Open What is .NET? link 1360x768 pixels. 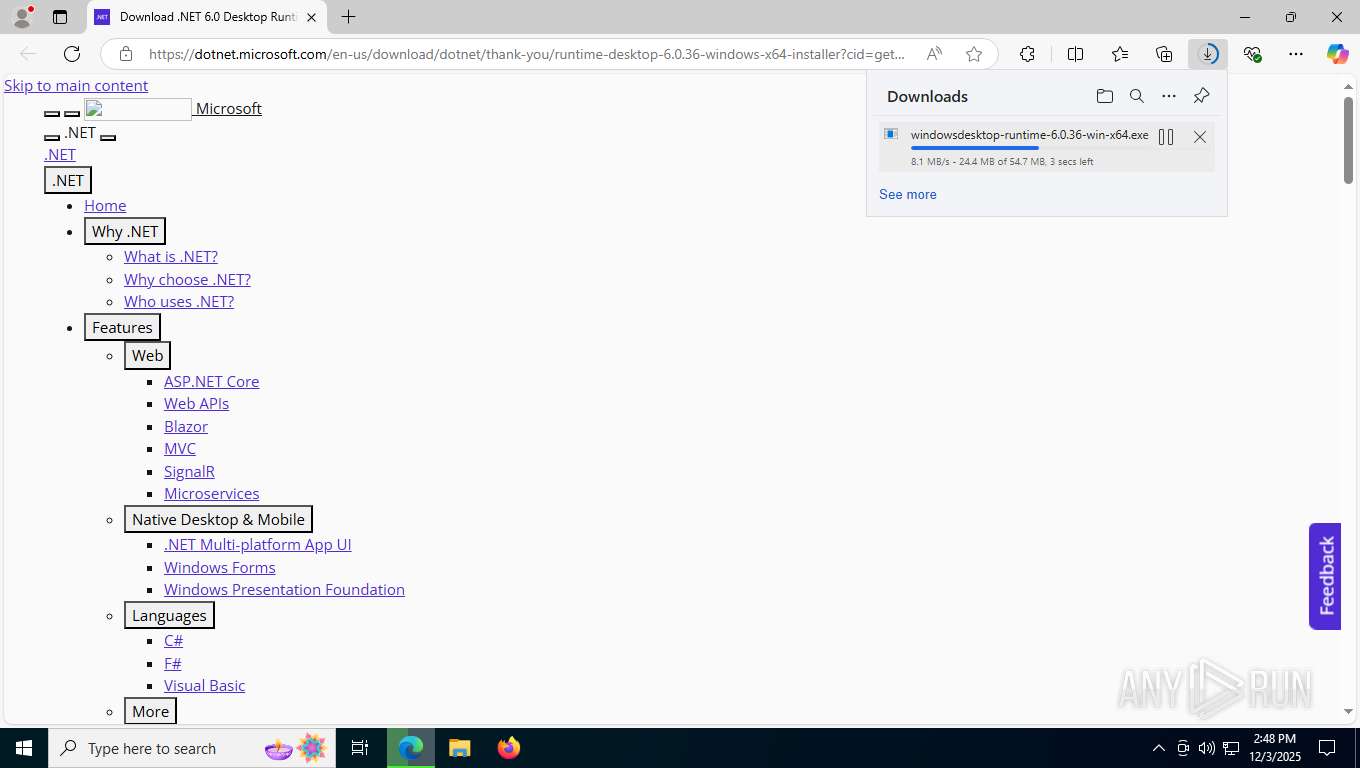(x=171, y=256)
